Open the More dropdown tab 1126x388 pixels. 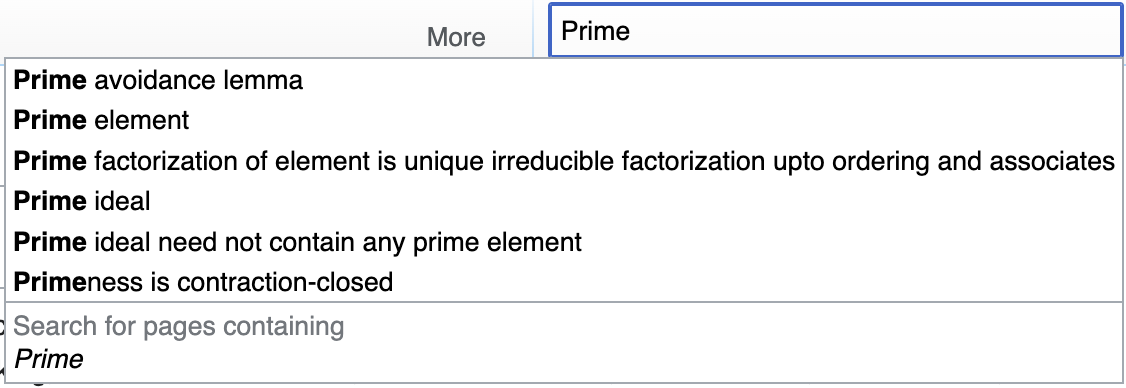(456, 37)
